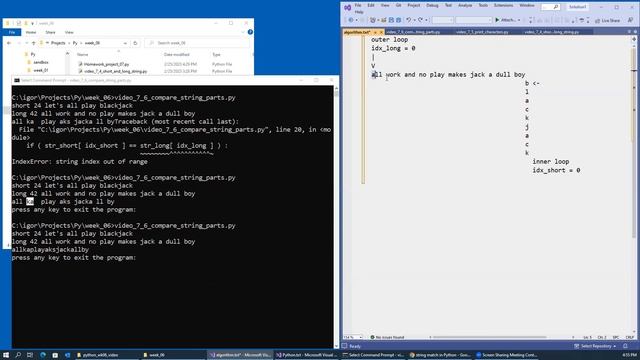Open View tab in File Explorer ribbon
The height and width of the screenshot is (360, 640).
point(69,32)
